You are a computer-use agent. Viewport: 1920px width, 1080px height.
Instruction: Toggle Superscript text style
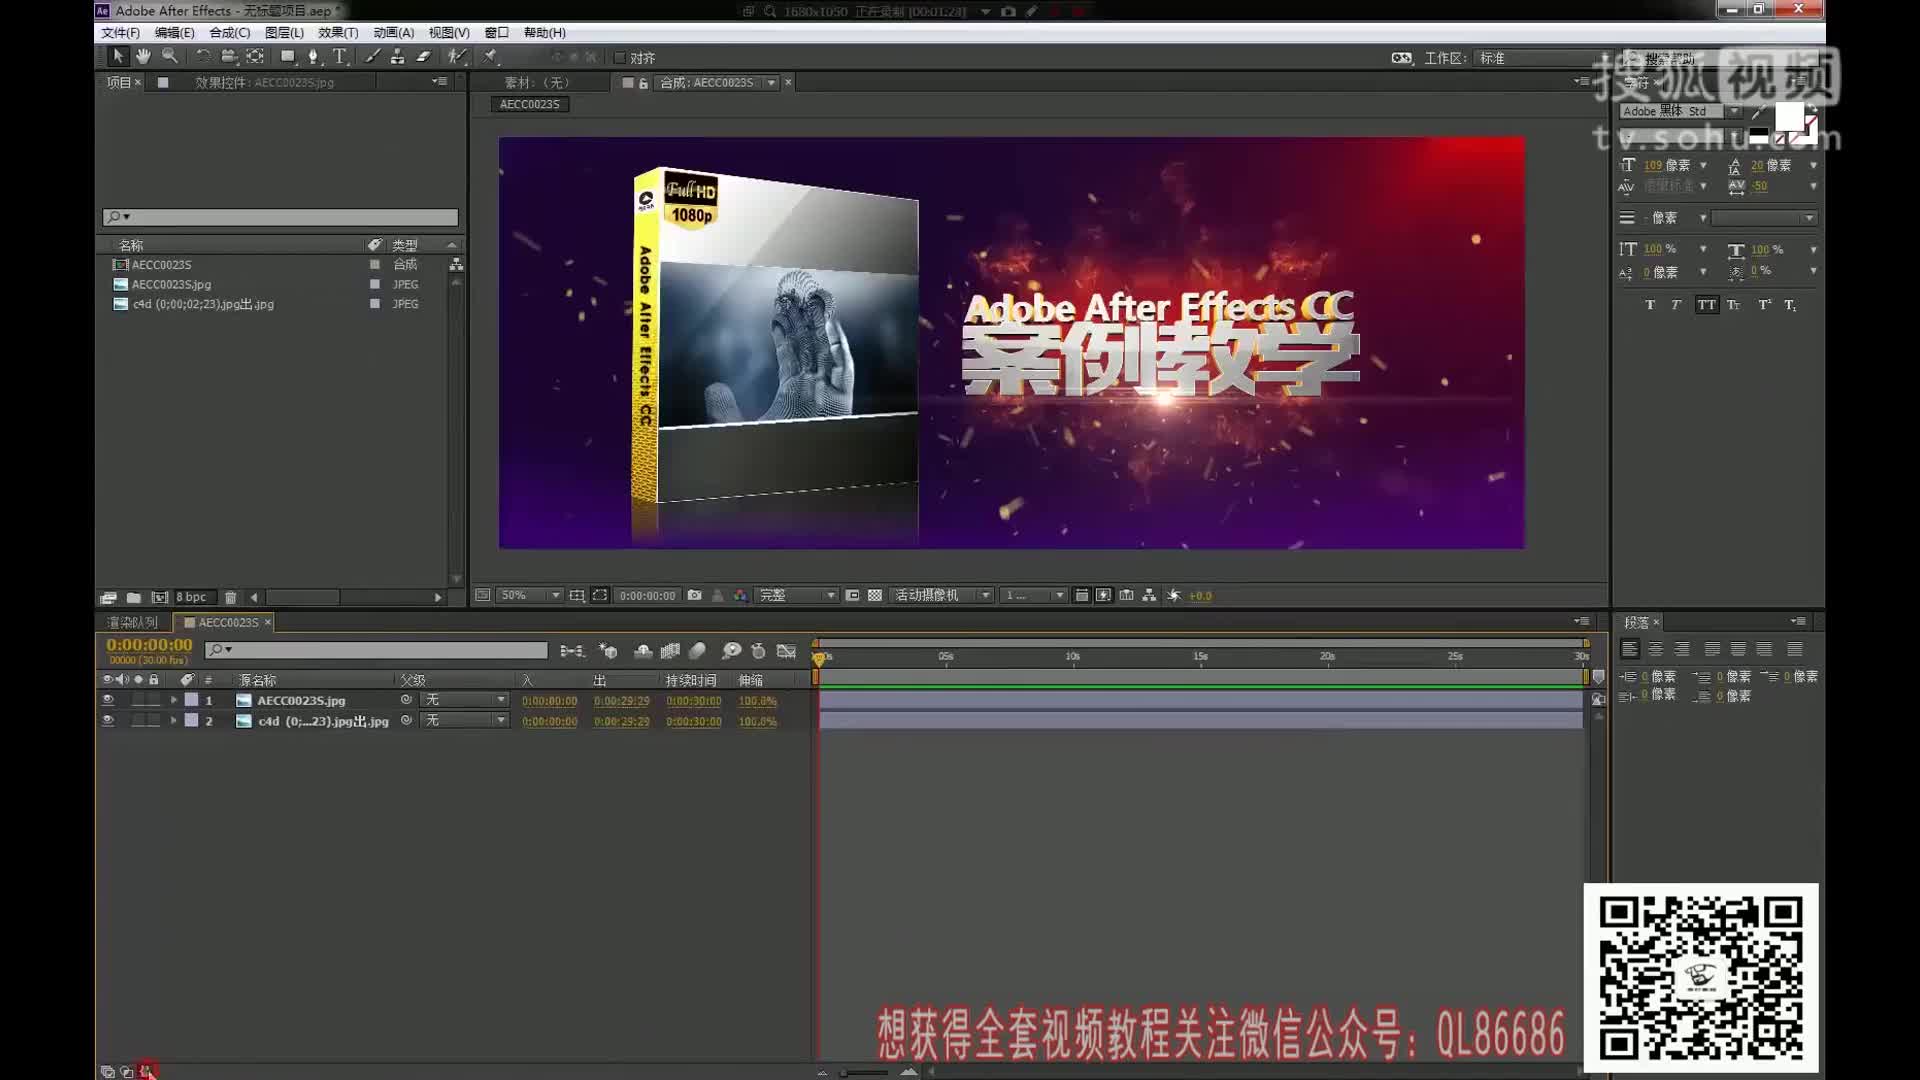point(1764,305)
